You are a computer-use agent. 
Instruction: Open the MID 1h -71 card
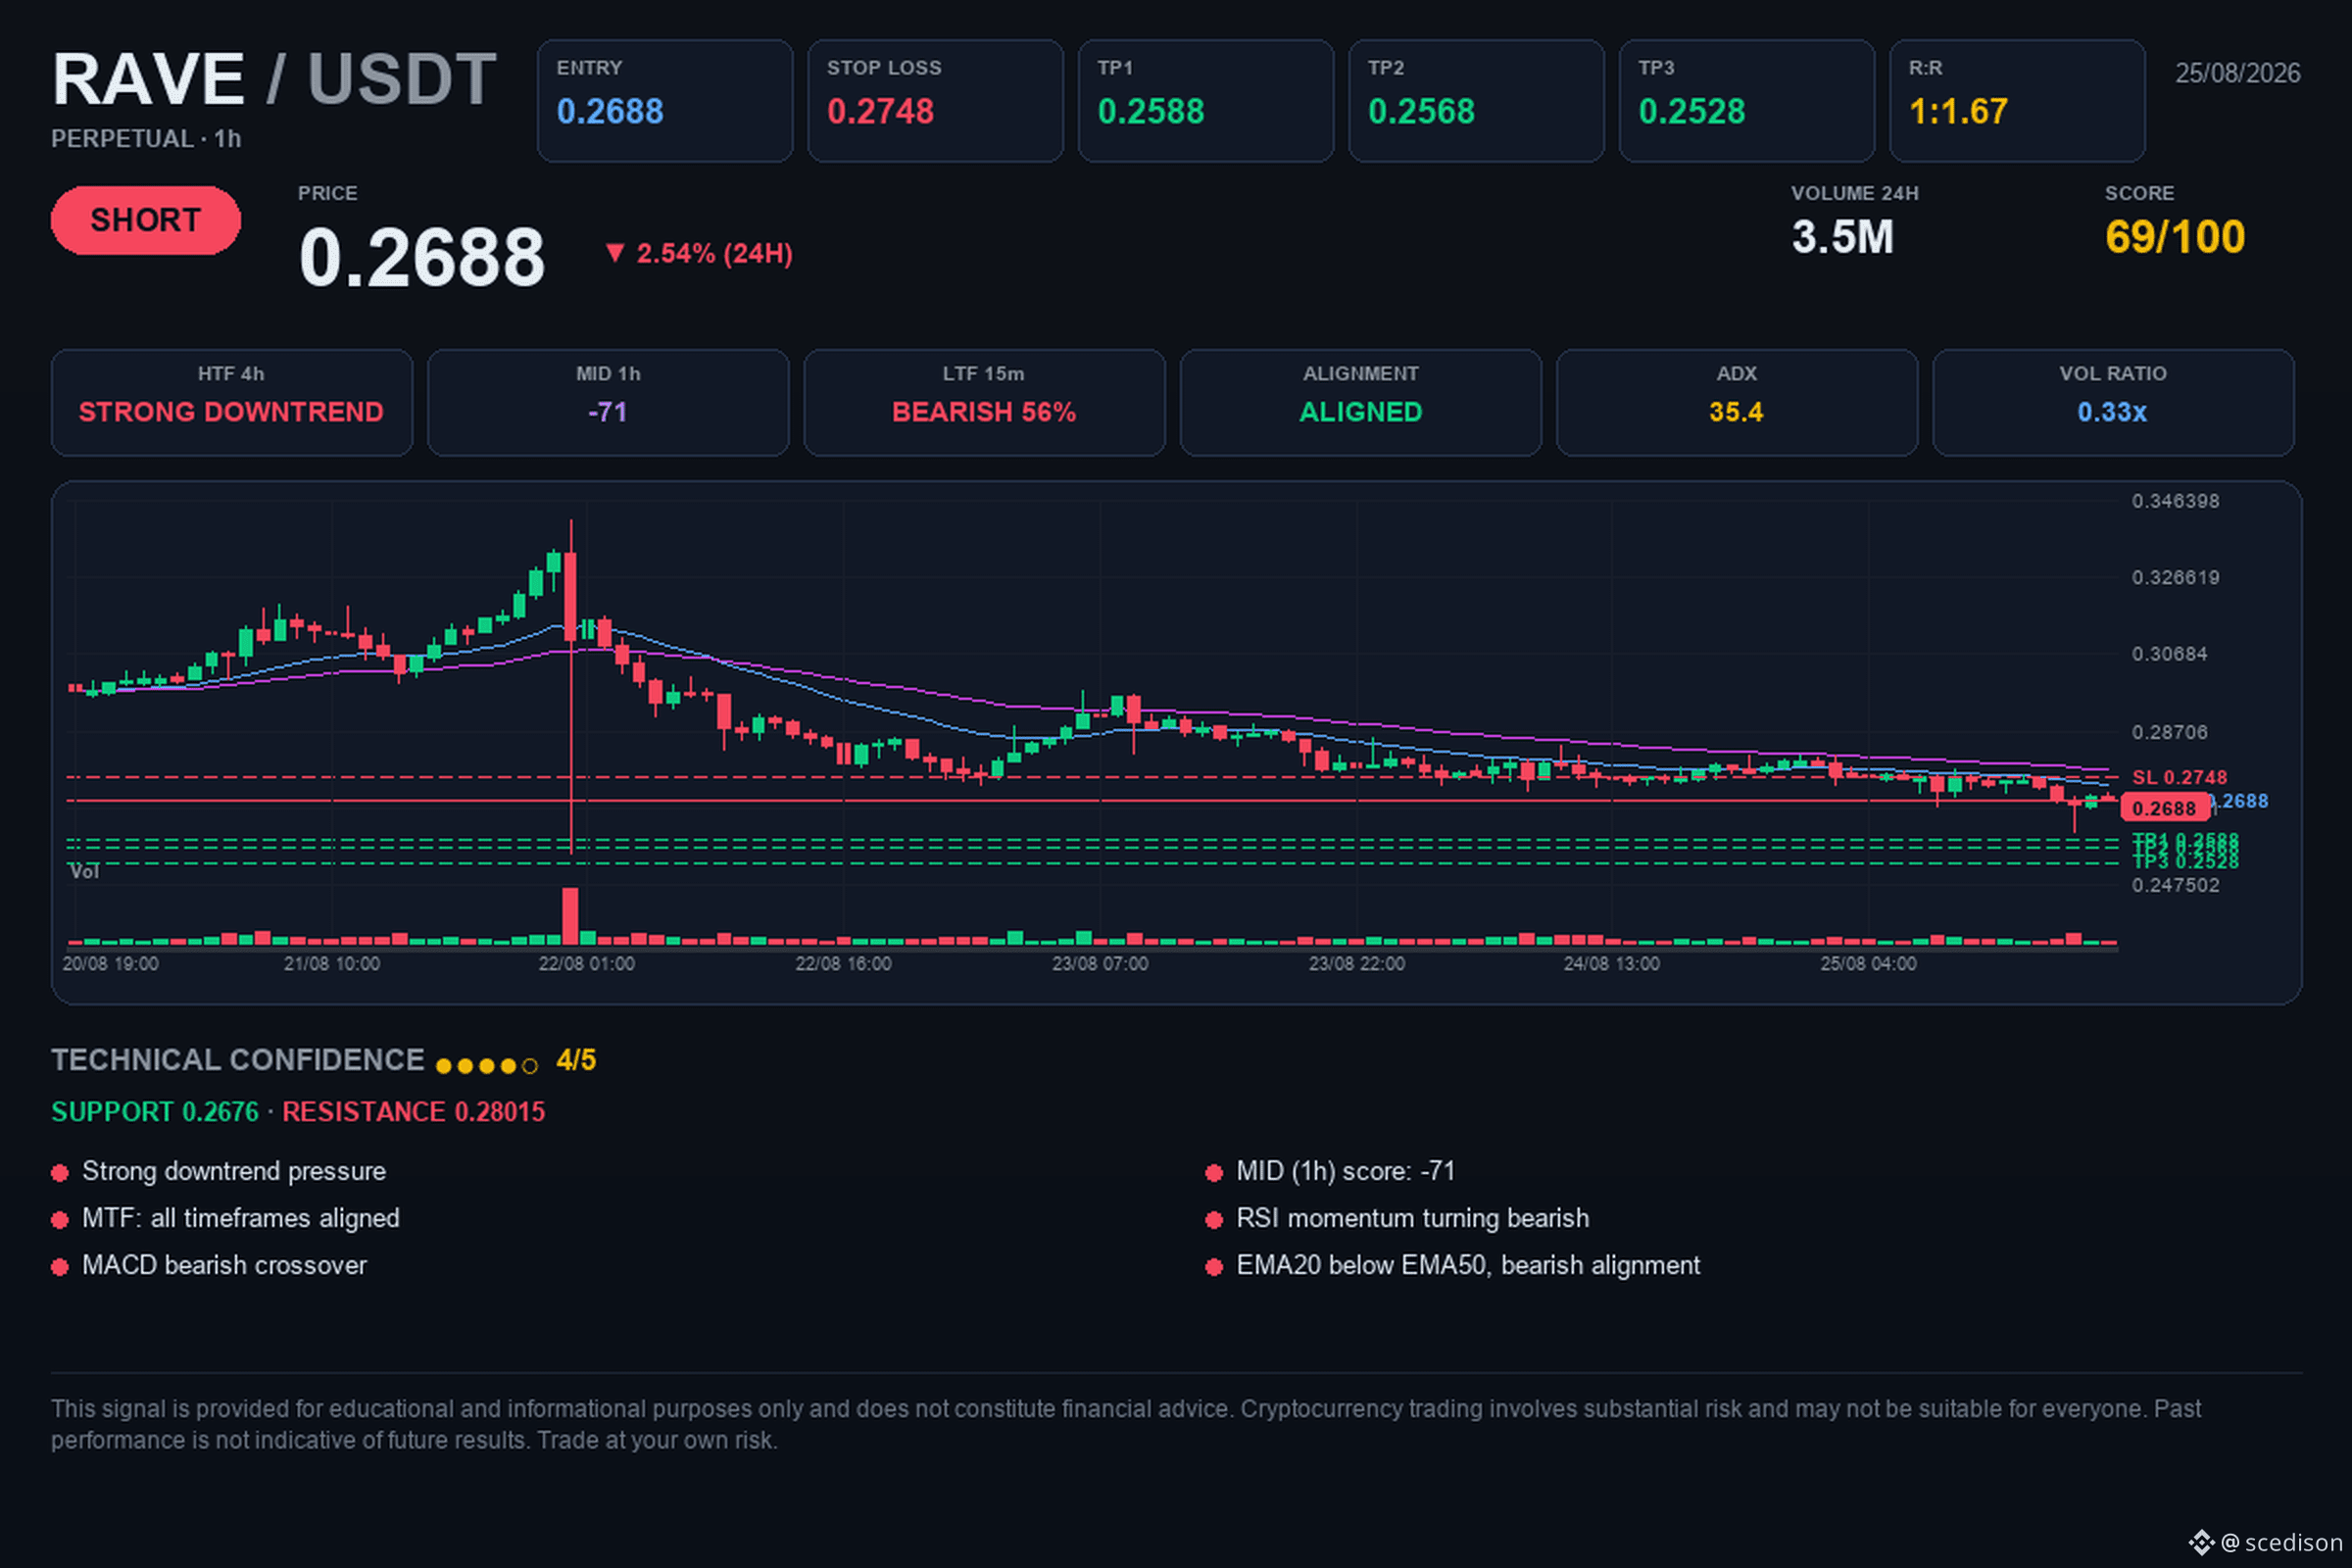[608, 403]
